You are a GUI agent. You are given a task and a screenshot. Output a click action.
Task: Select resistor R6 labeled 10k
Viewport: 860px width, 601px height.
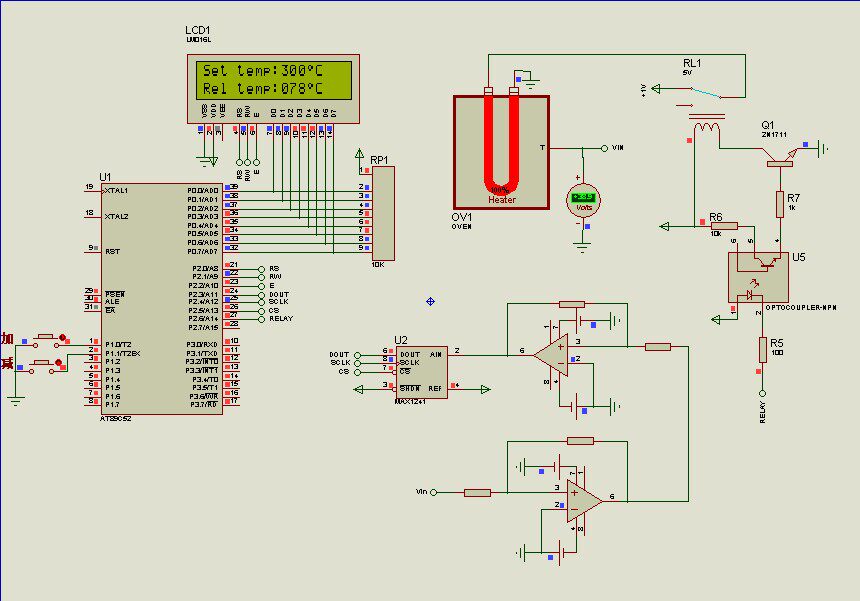point(722,228)
